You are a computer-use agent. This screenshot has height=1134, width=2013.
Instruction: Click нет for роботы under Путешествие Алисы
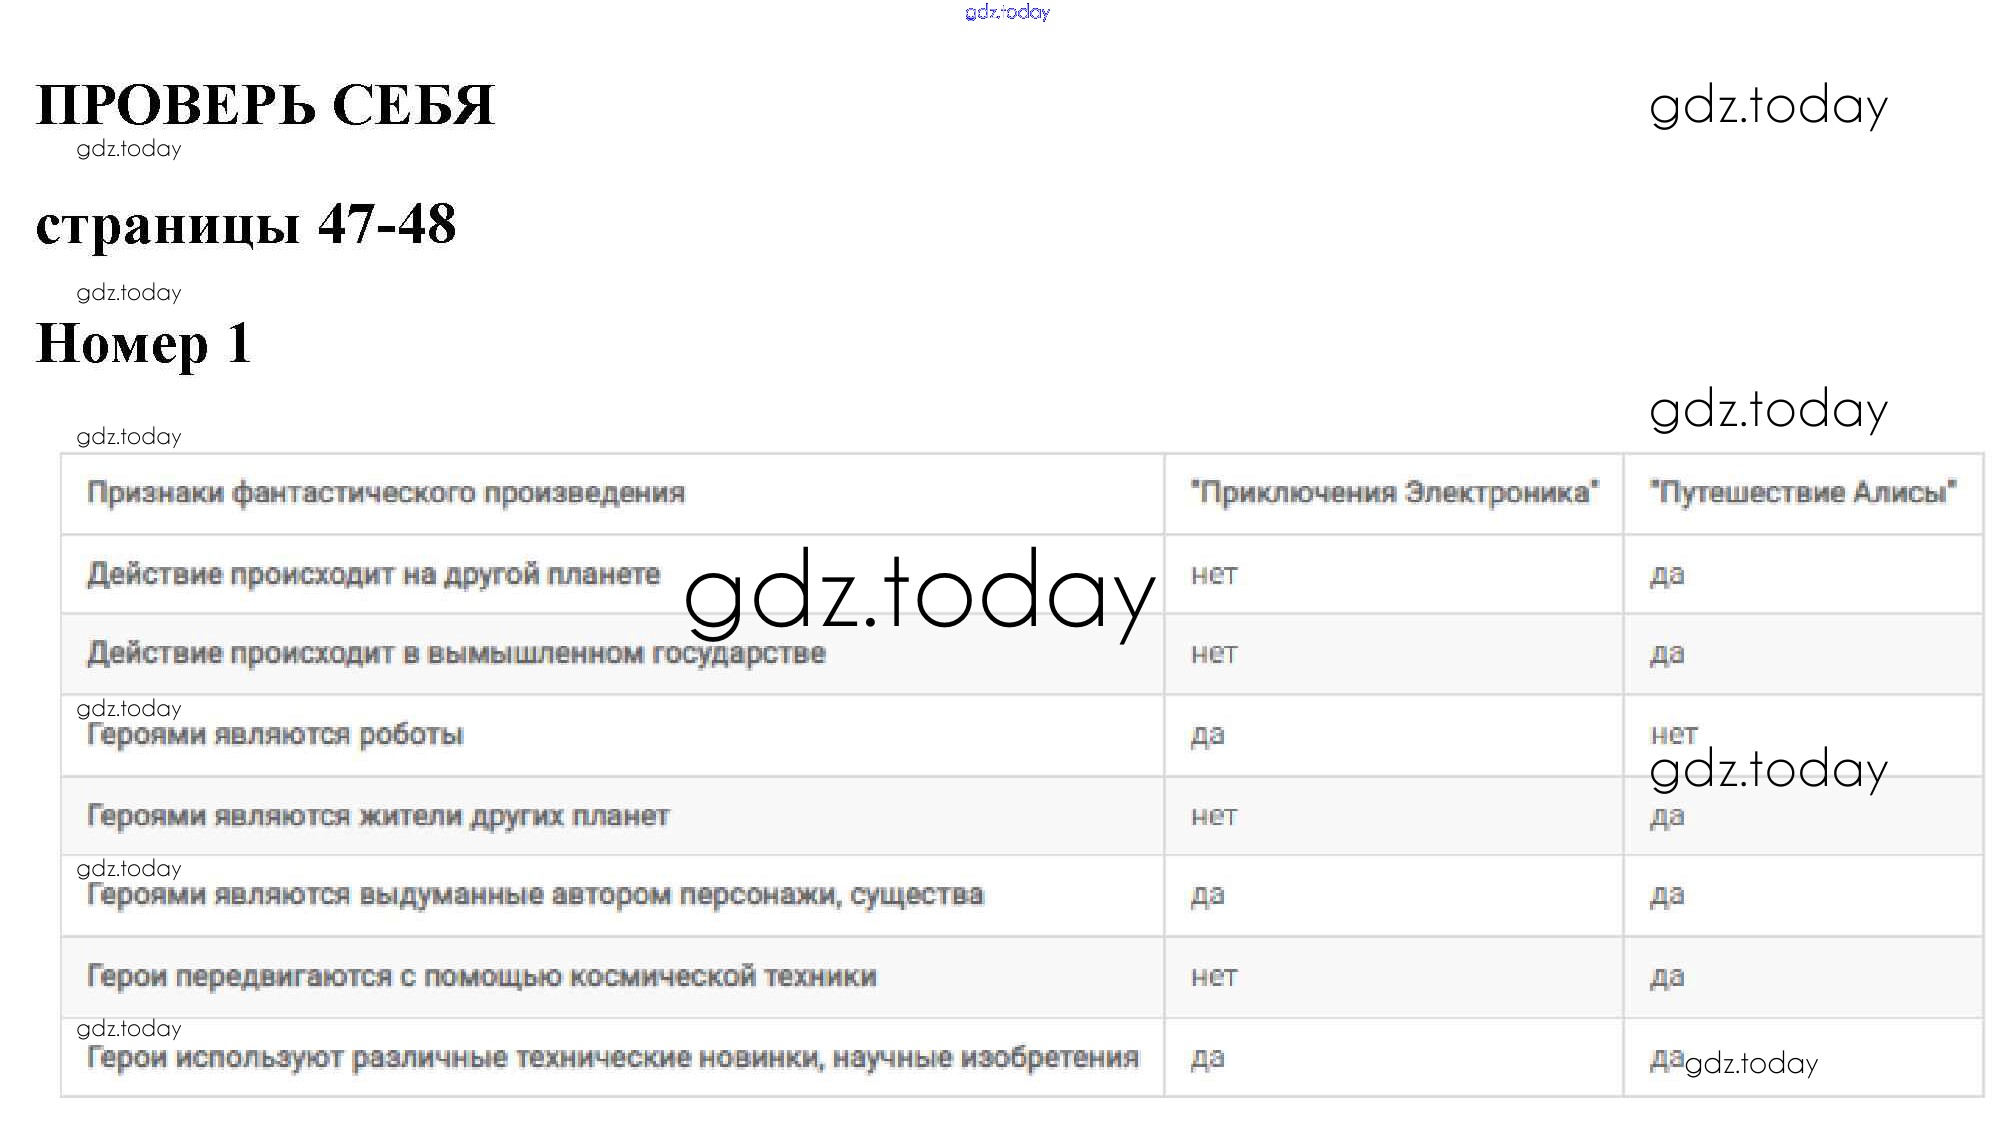click(1673, 735)
